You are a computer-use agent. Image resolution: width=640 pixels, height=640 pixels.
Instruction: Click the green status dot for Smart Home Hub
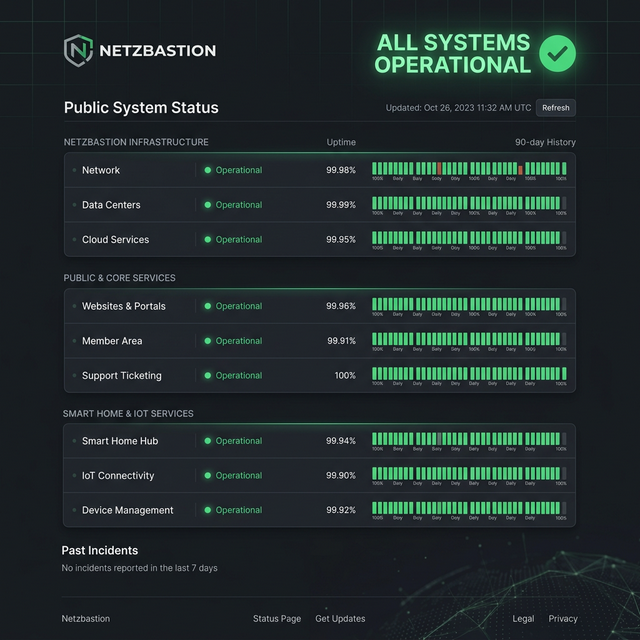click(208, 441)
